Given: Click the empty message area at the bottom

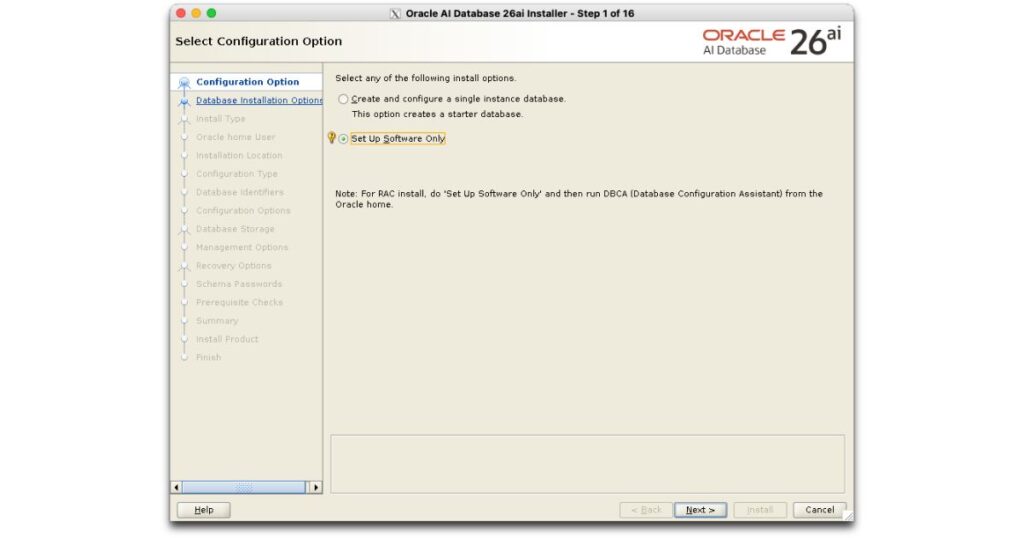Looking at the screenshot, I should coord(587,464).
